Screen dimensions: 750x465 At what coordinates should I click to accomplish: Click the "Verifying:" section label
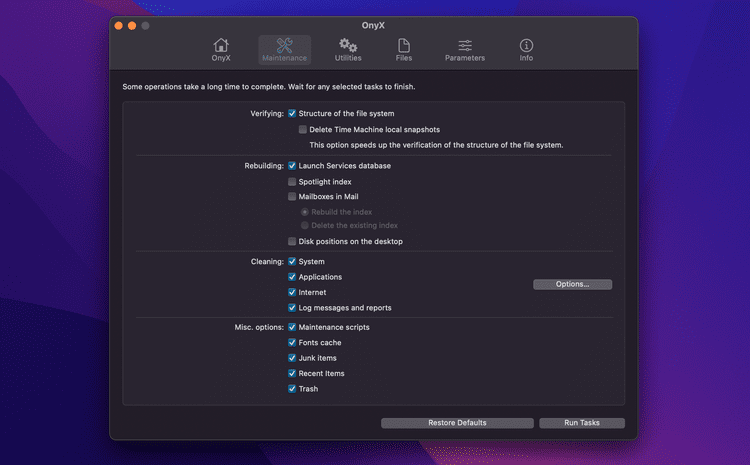267,113
